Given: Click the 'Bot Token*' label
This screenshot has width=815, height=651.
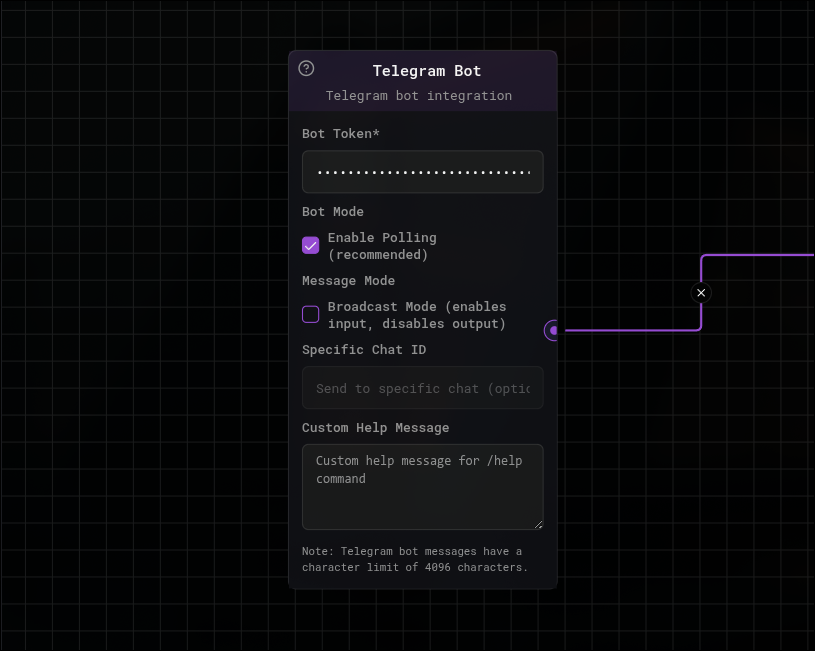Looking at the screenshot, I should 340,134.
